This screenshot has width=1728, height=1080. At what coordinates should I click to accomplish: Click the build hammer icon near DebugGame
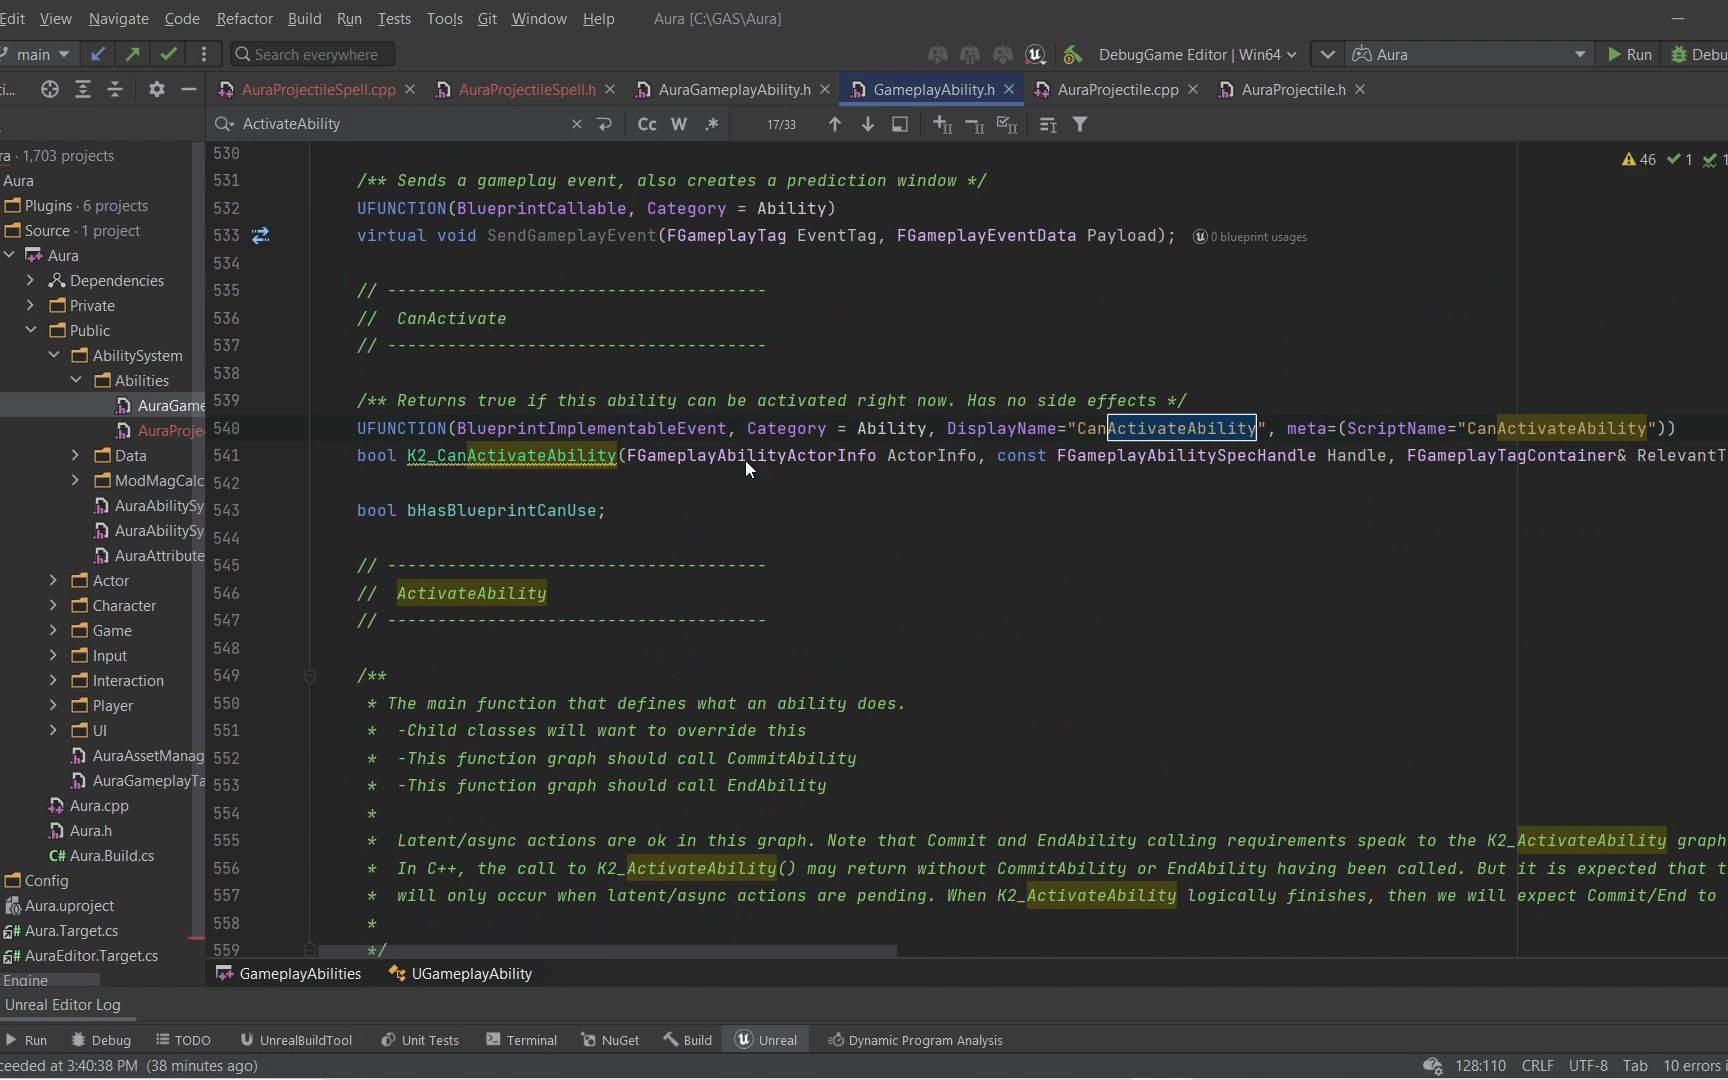1072,54
